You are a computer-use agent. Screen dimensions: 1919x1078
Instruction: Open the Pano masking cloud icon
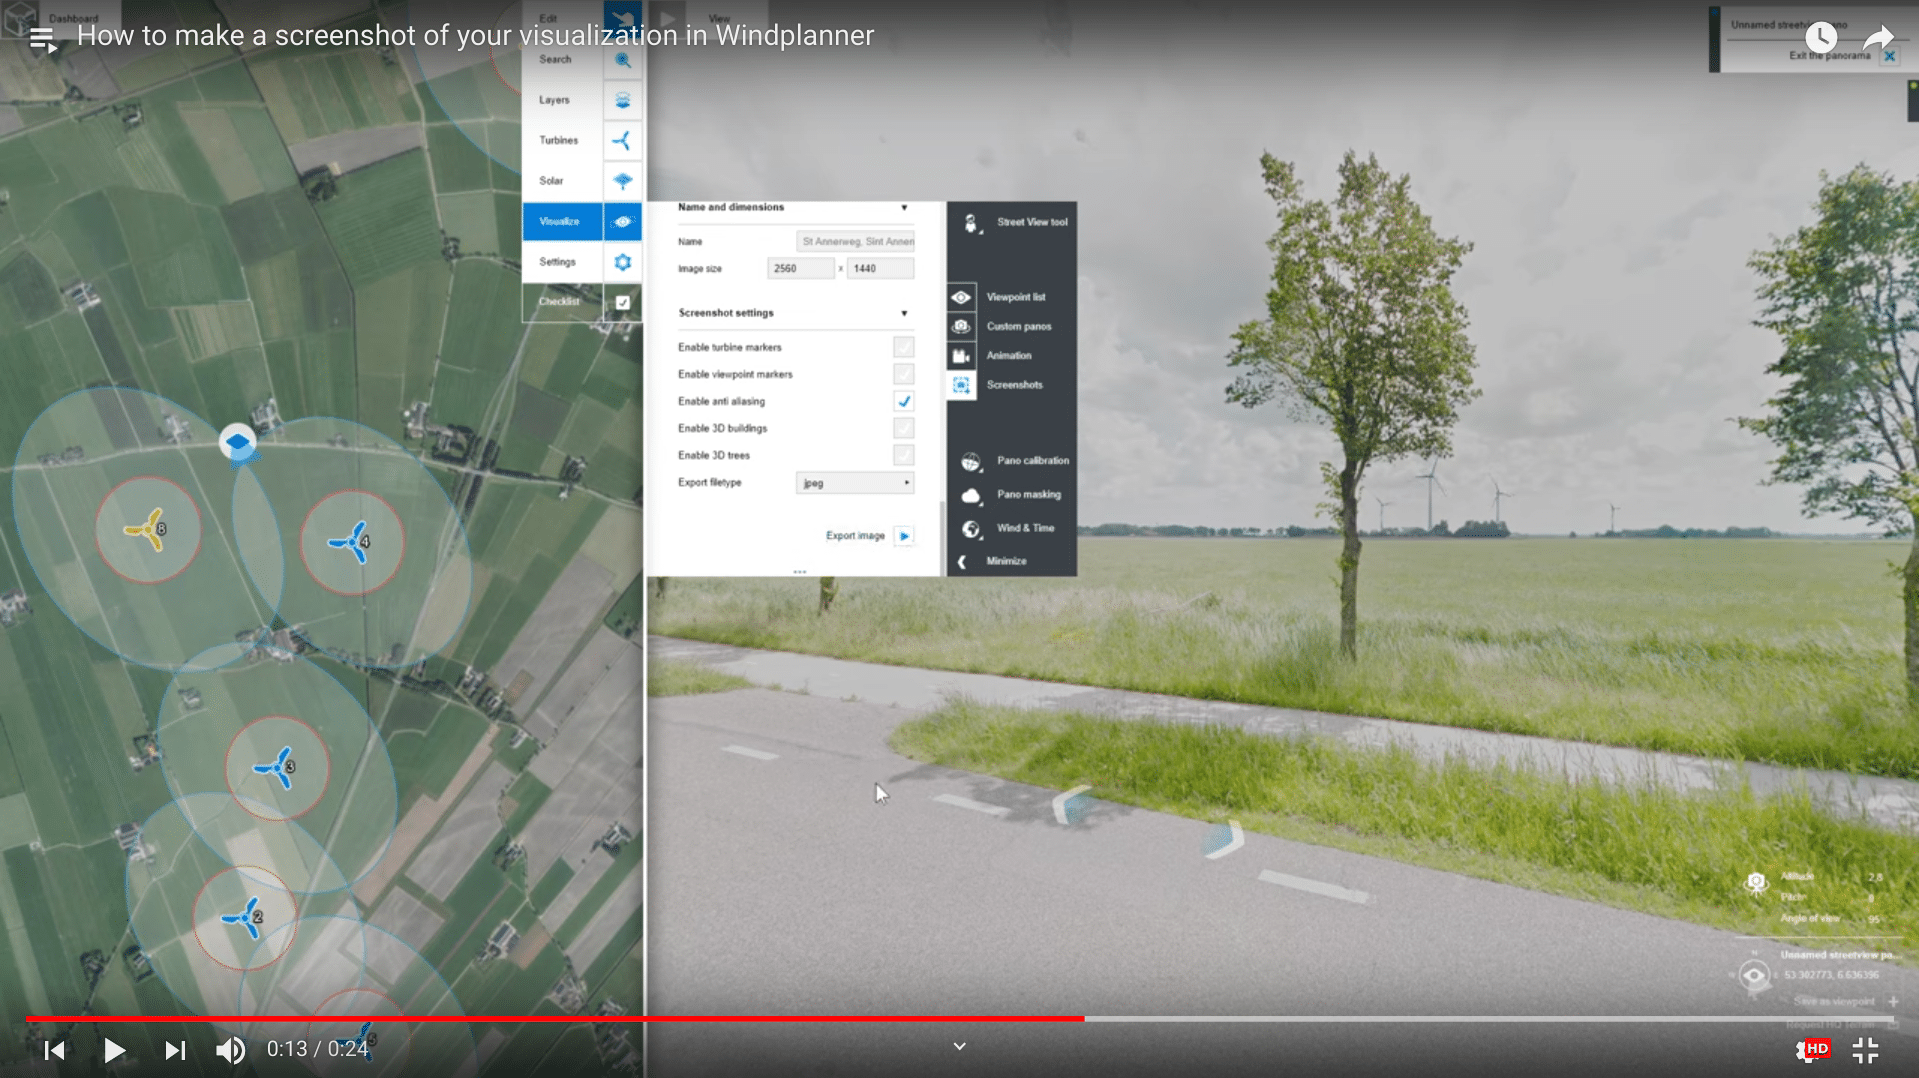(970, 495)
